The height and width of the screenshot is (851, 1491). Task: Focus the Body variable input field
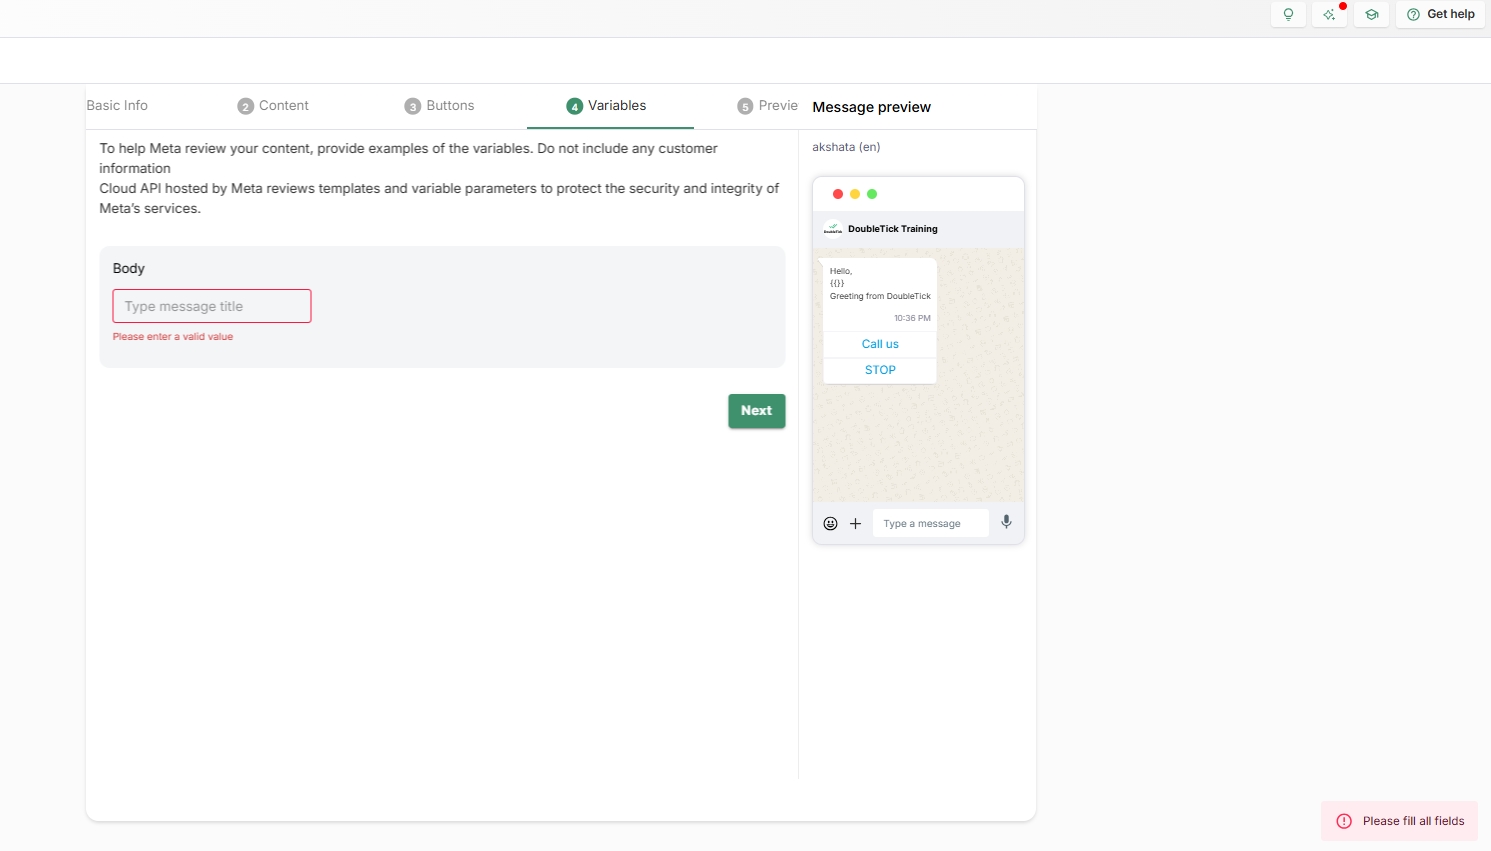click(x=212, y=306)
